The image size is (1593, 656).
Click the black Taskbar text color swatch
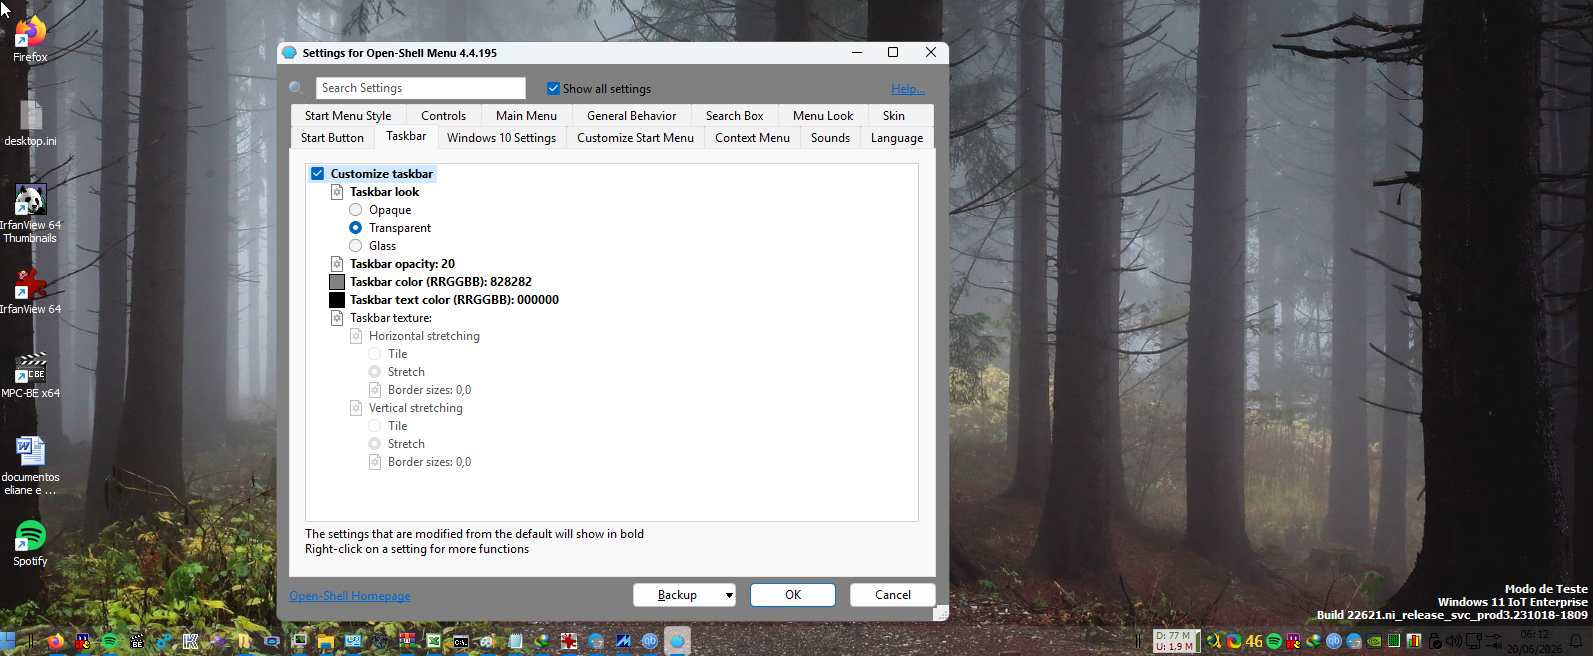[337, 300]
